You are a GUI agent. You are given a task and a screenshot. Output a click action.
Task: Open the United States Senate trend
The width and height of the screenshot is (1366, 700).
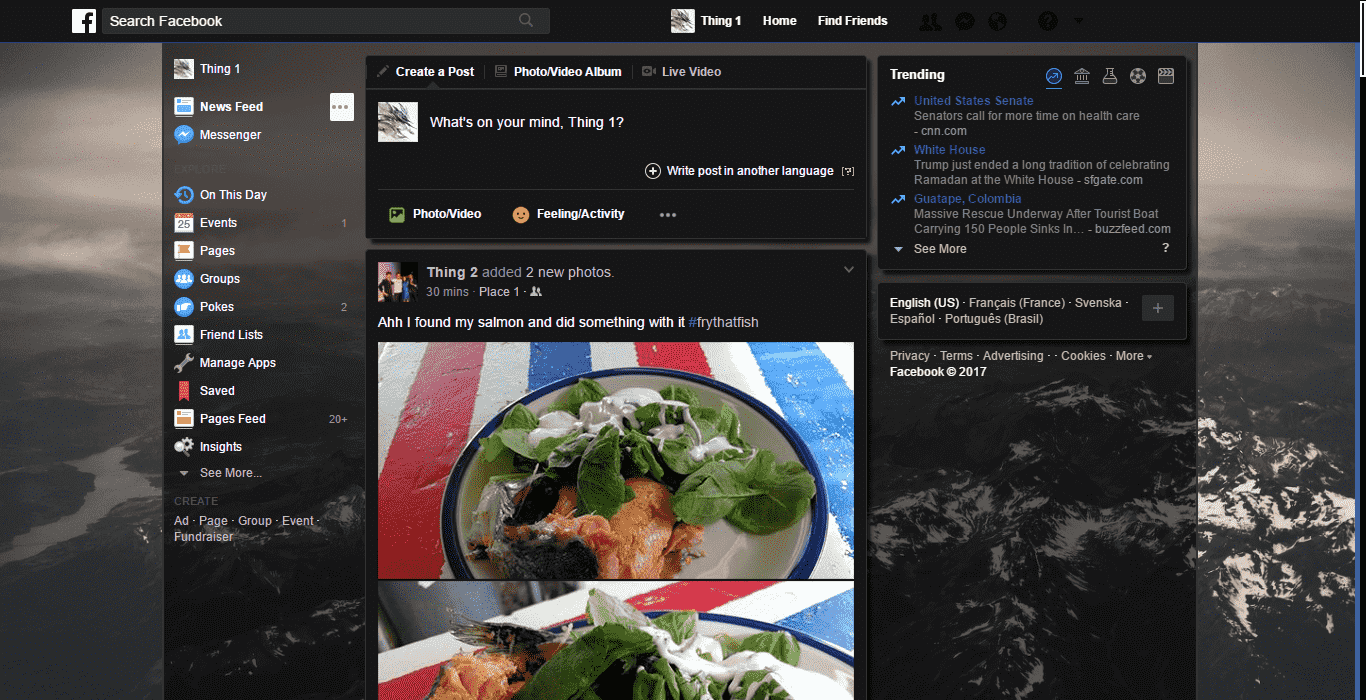click(974, 101)
